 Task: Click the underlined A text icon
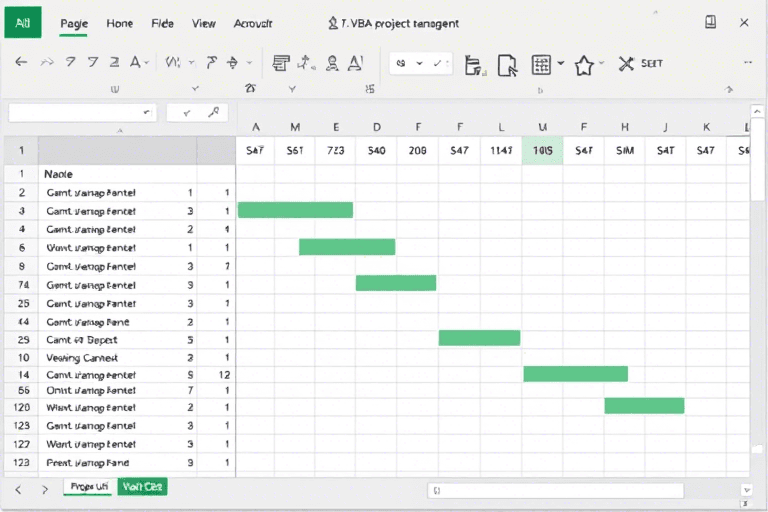(354, 63)
